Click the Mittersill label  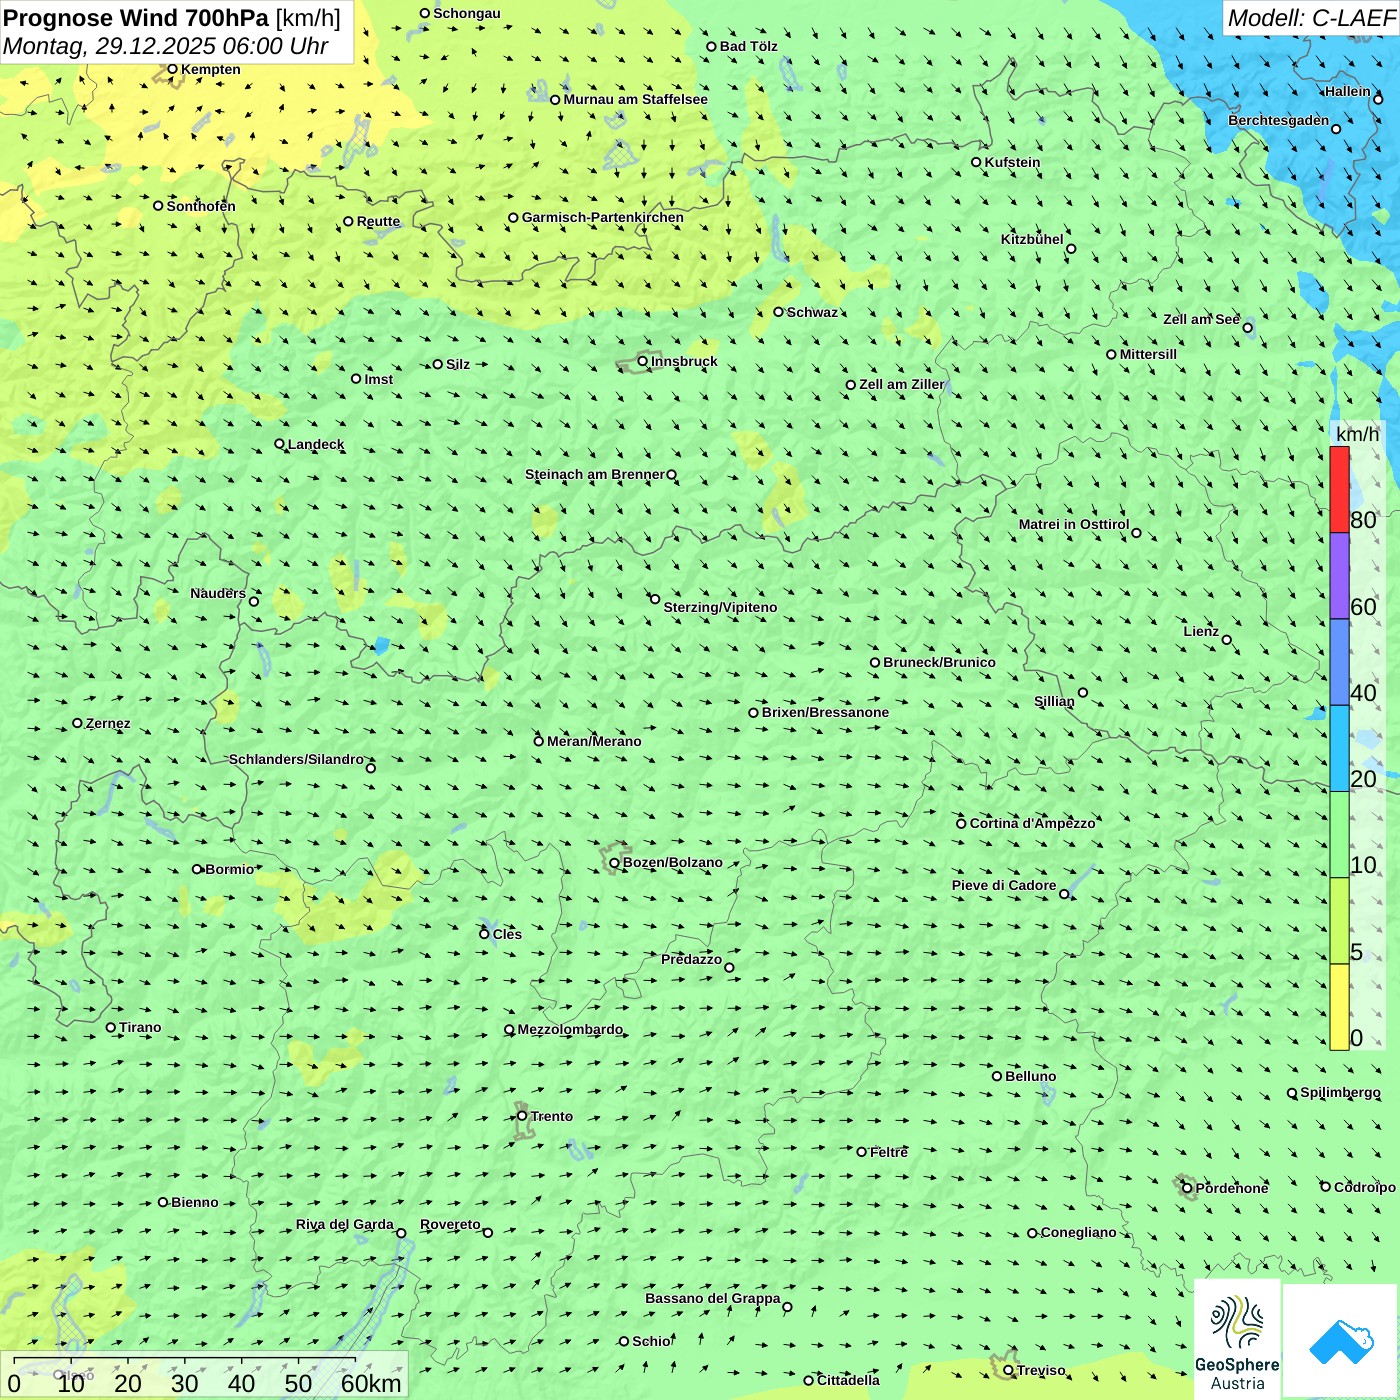pyautogui.click(x=1148, y=354)
